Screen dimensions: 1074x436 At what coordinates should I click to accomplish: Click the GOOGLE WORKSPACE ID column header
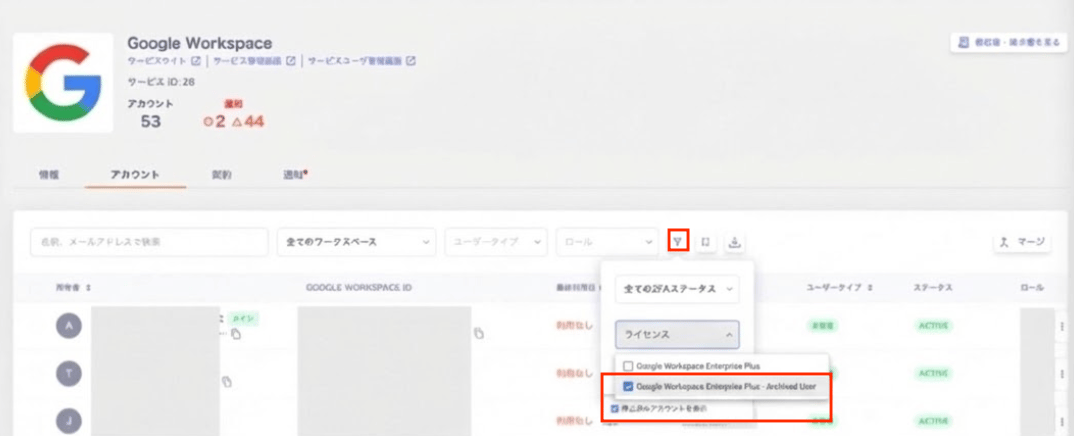pyautogui.click(x=359, y=288)
